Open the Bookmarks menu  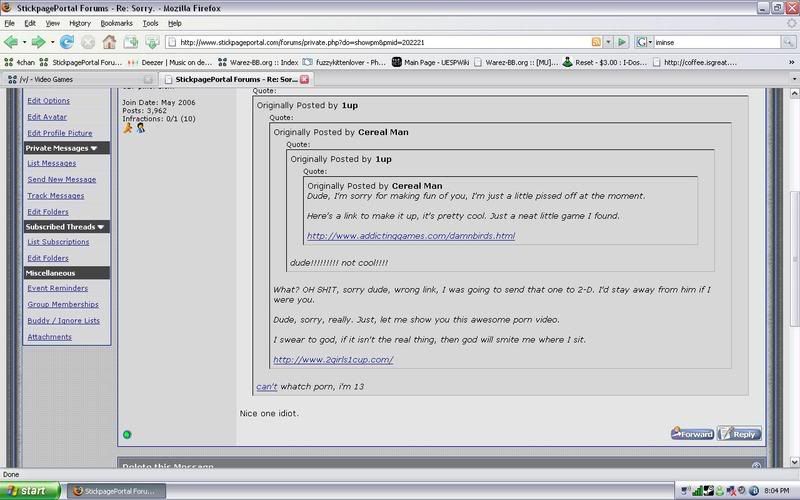click(116, 23)
